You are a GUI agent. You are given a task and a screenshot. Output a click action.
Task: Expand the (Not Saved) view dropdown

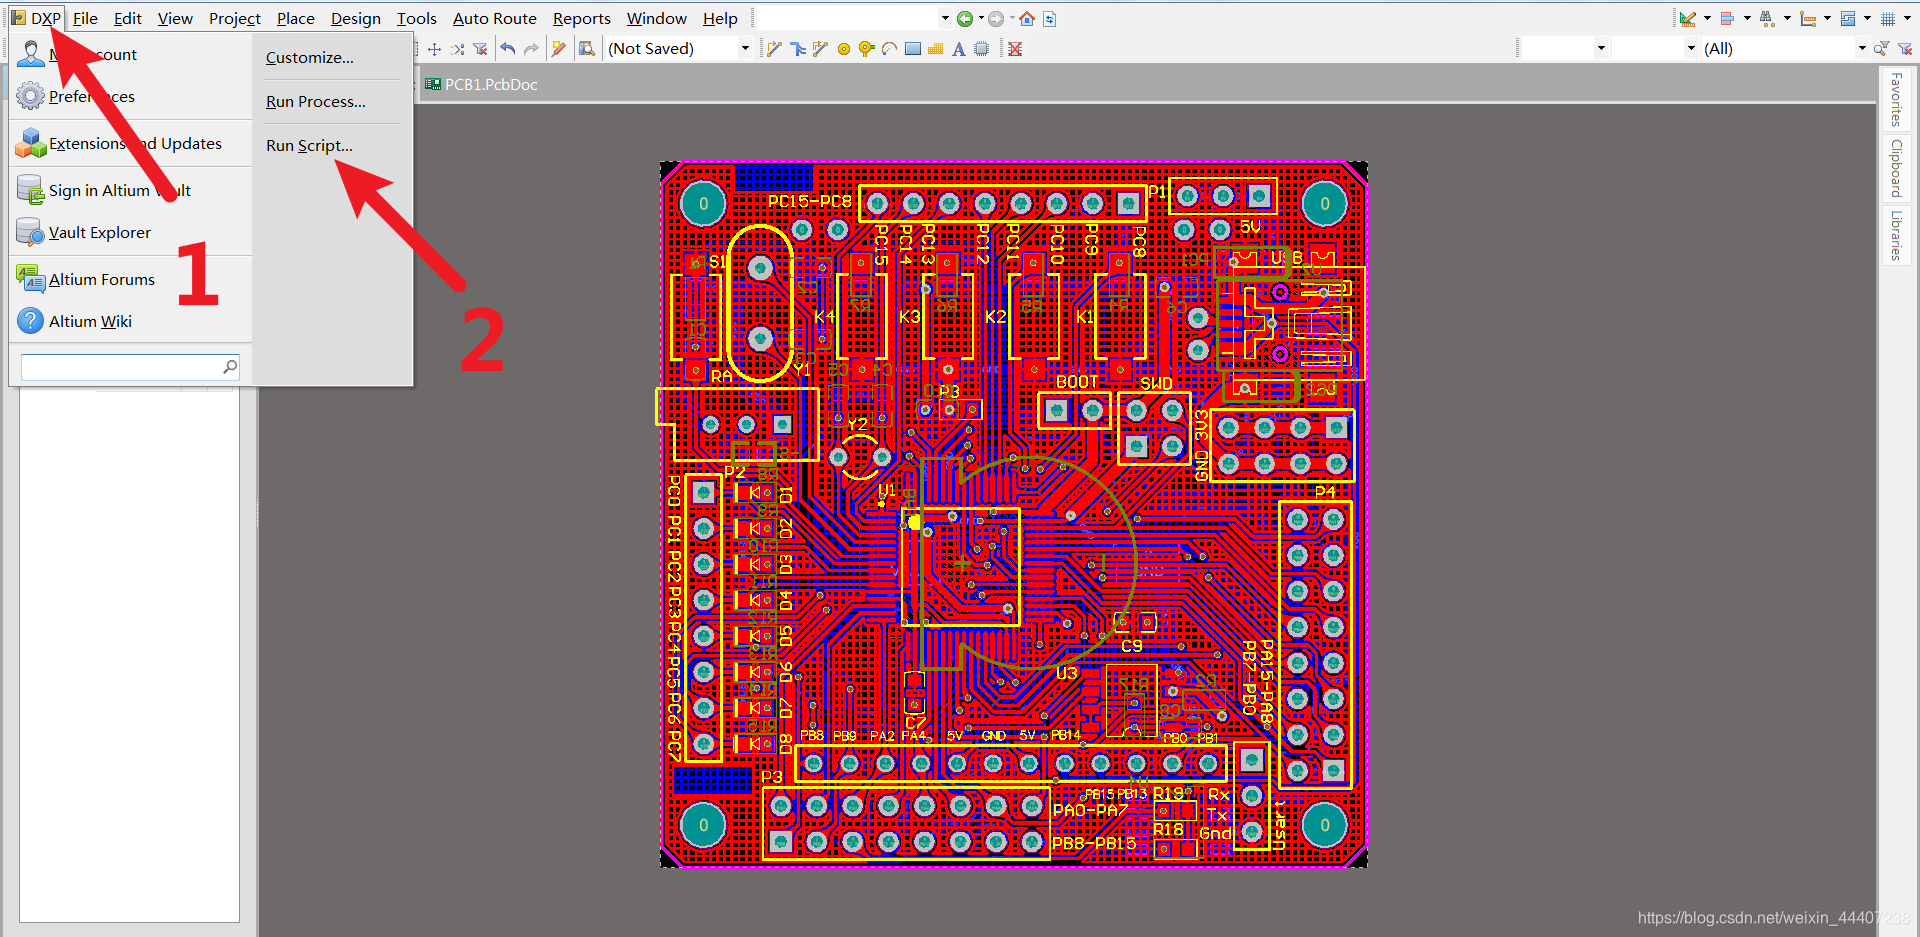tap(745, 48)
